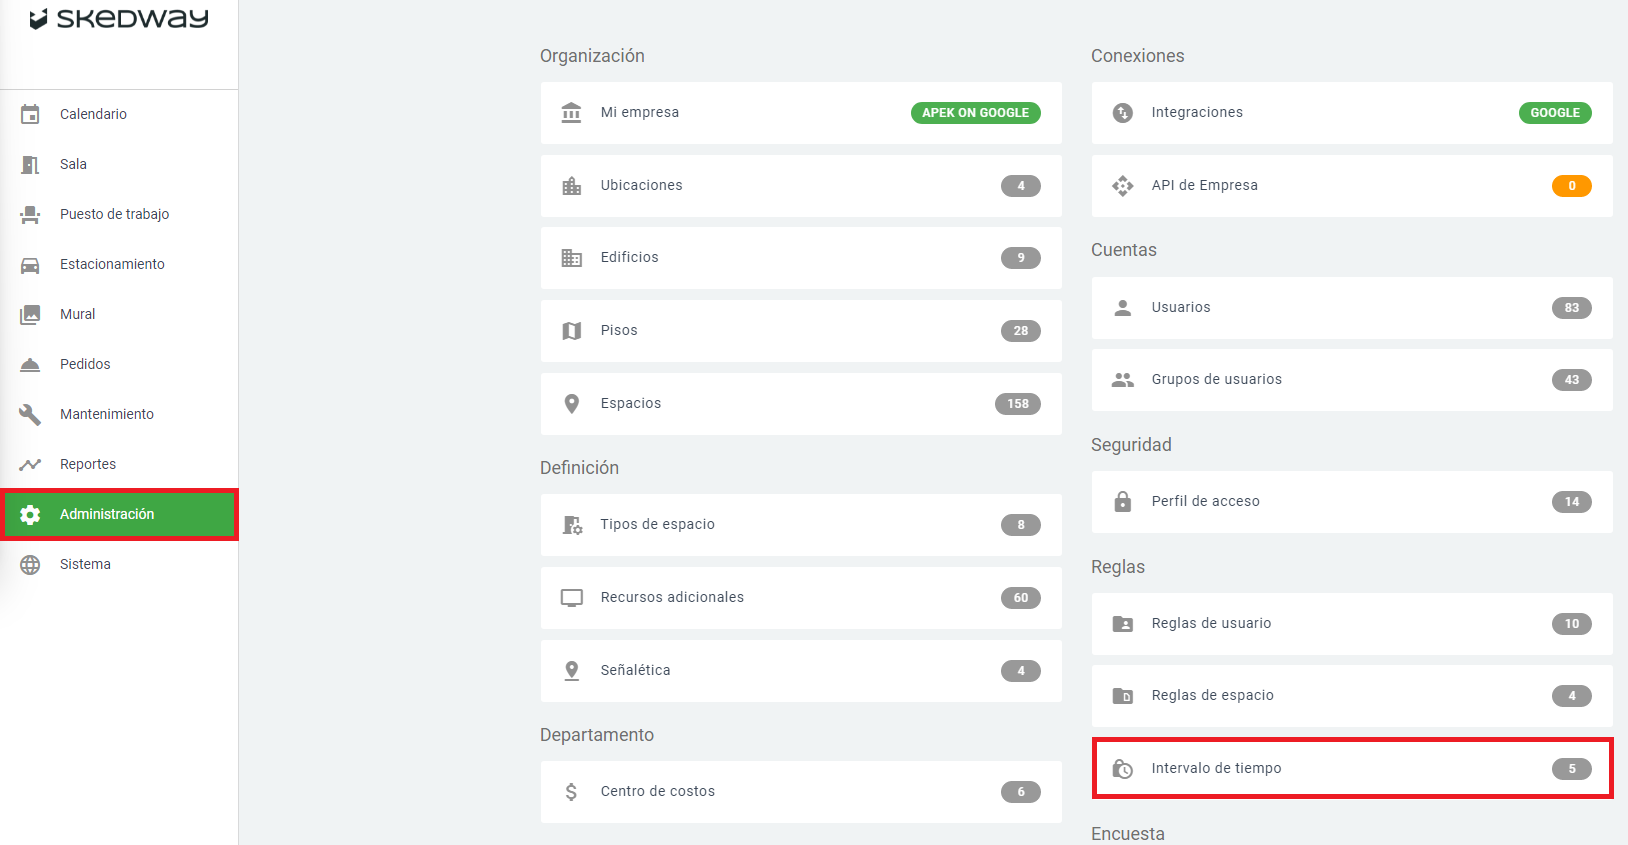Click the Reportes chart line icon
1628x845 pixels.
[x=30, y=464]
